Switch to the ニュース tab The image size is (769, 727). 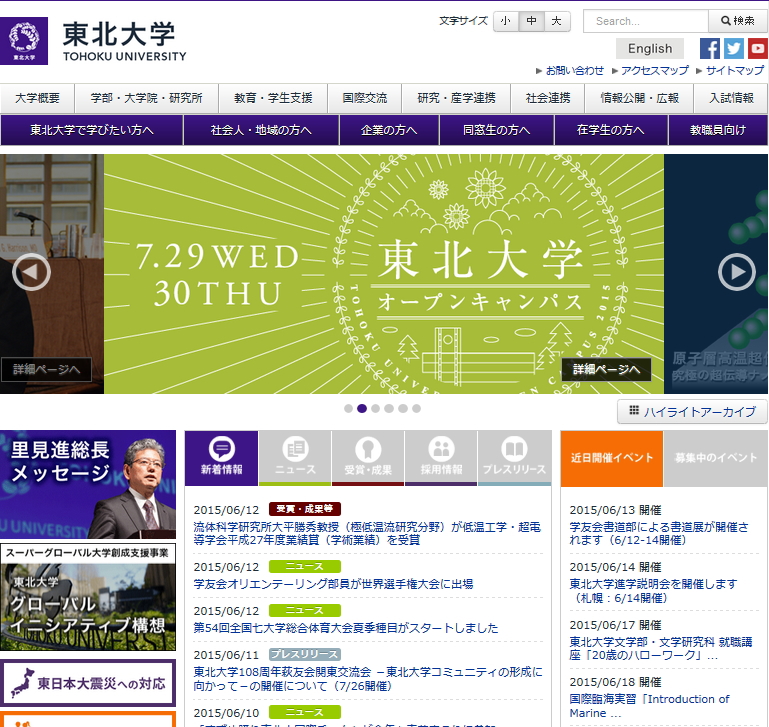(295, 457)
